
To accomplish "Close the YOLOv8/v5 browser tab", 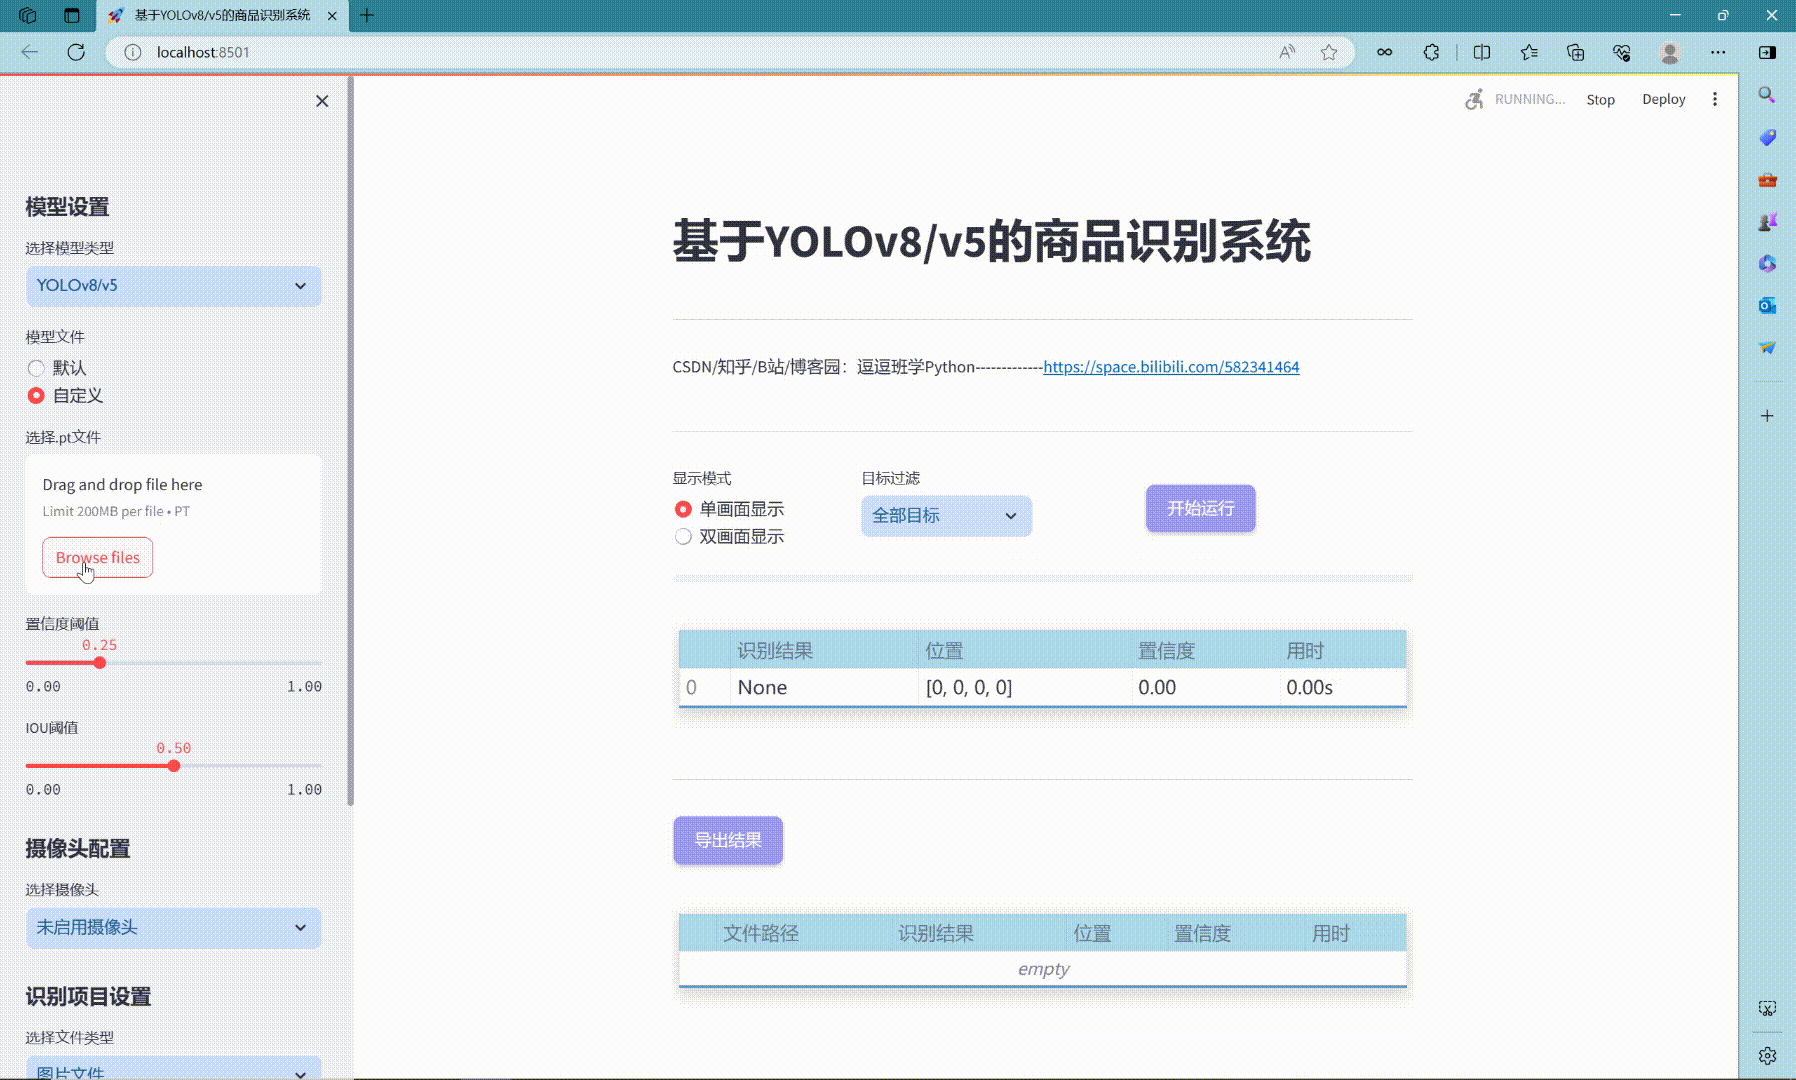I will [332, 15].
